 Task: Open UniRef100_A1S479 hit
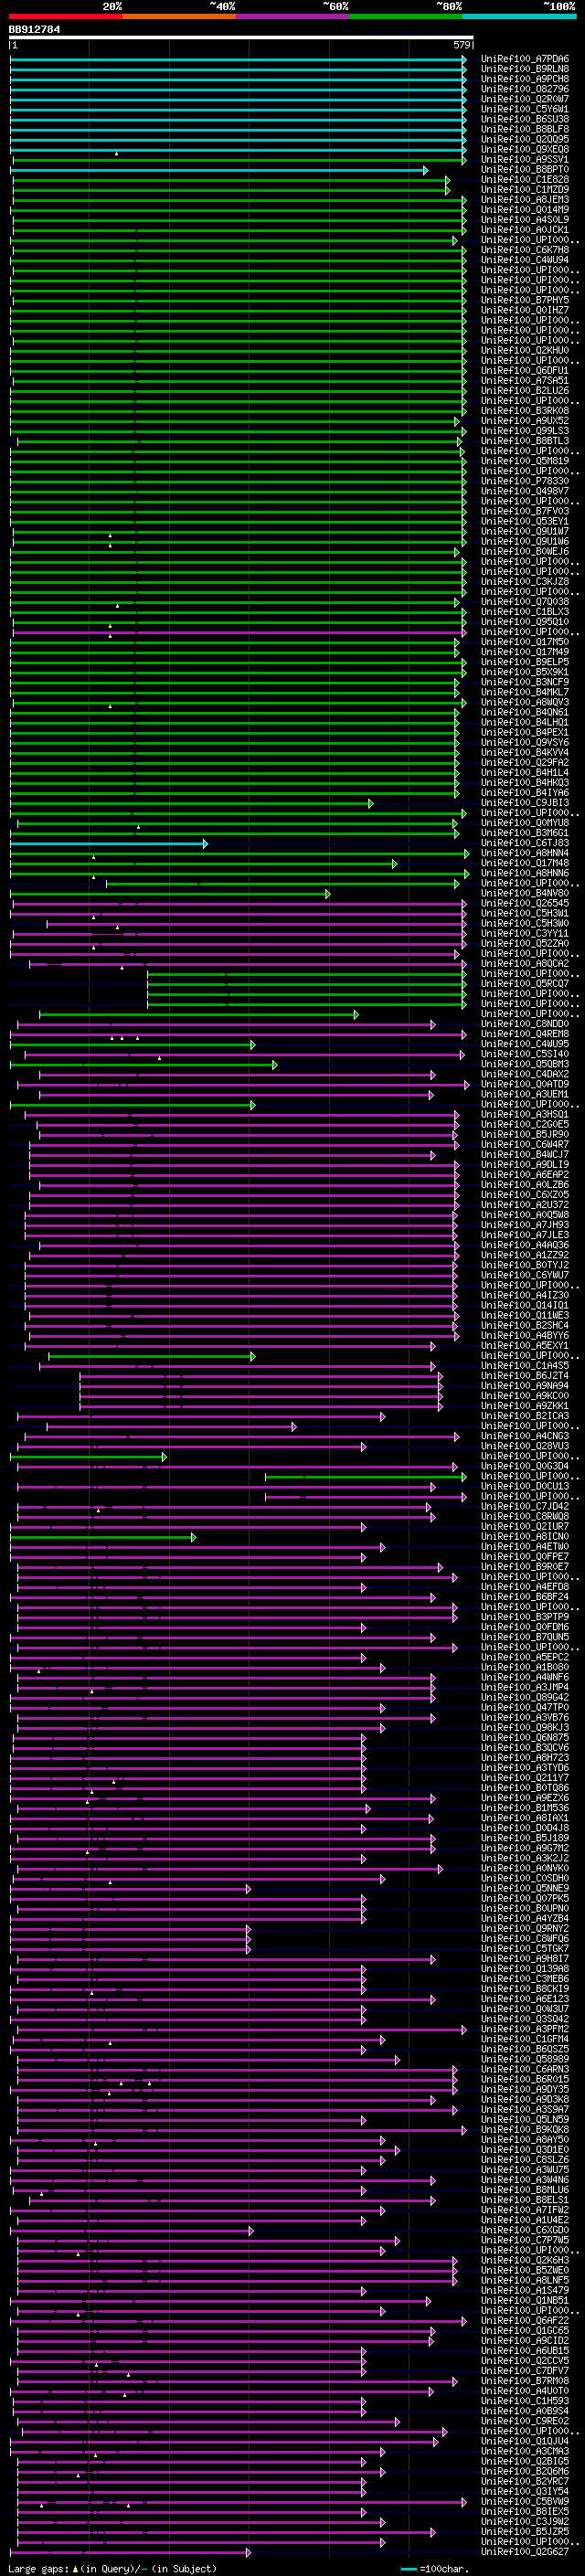coord(525,2290)
